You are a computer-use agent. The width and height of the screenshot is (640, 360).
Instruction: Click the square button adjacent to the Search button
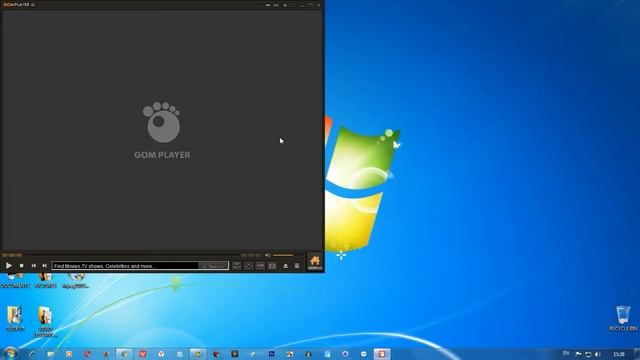(x=237, y=266)
